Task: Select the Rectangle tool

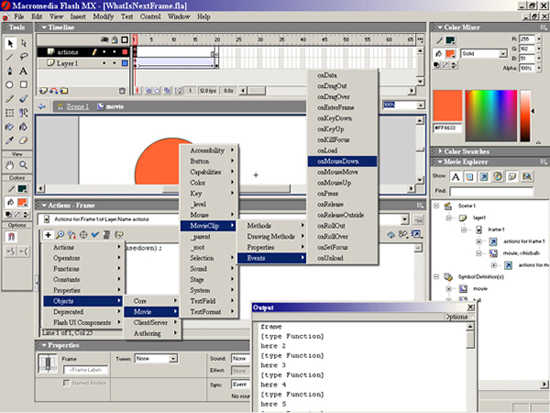Action: coord(24,85)
